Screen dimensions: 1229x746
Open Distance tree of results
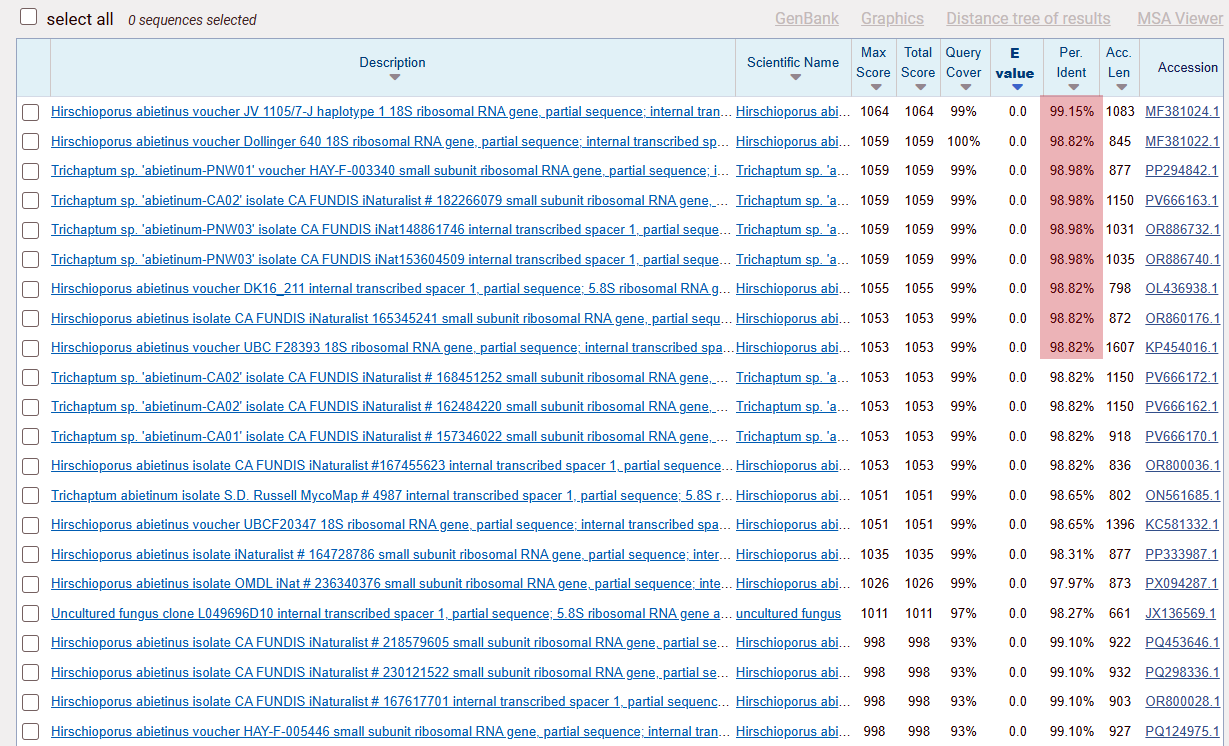[x=1028, y=19]
